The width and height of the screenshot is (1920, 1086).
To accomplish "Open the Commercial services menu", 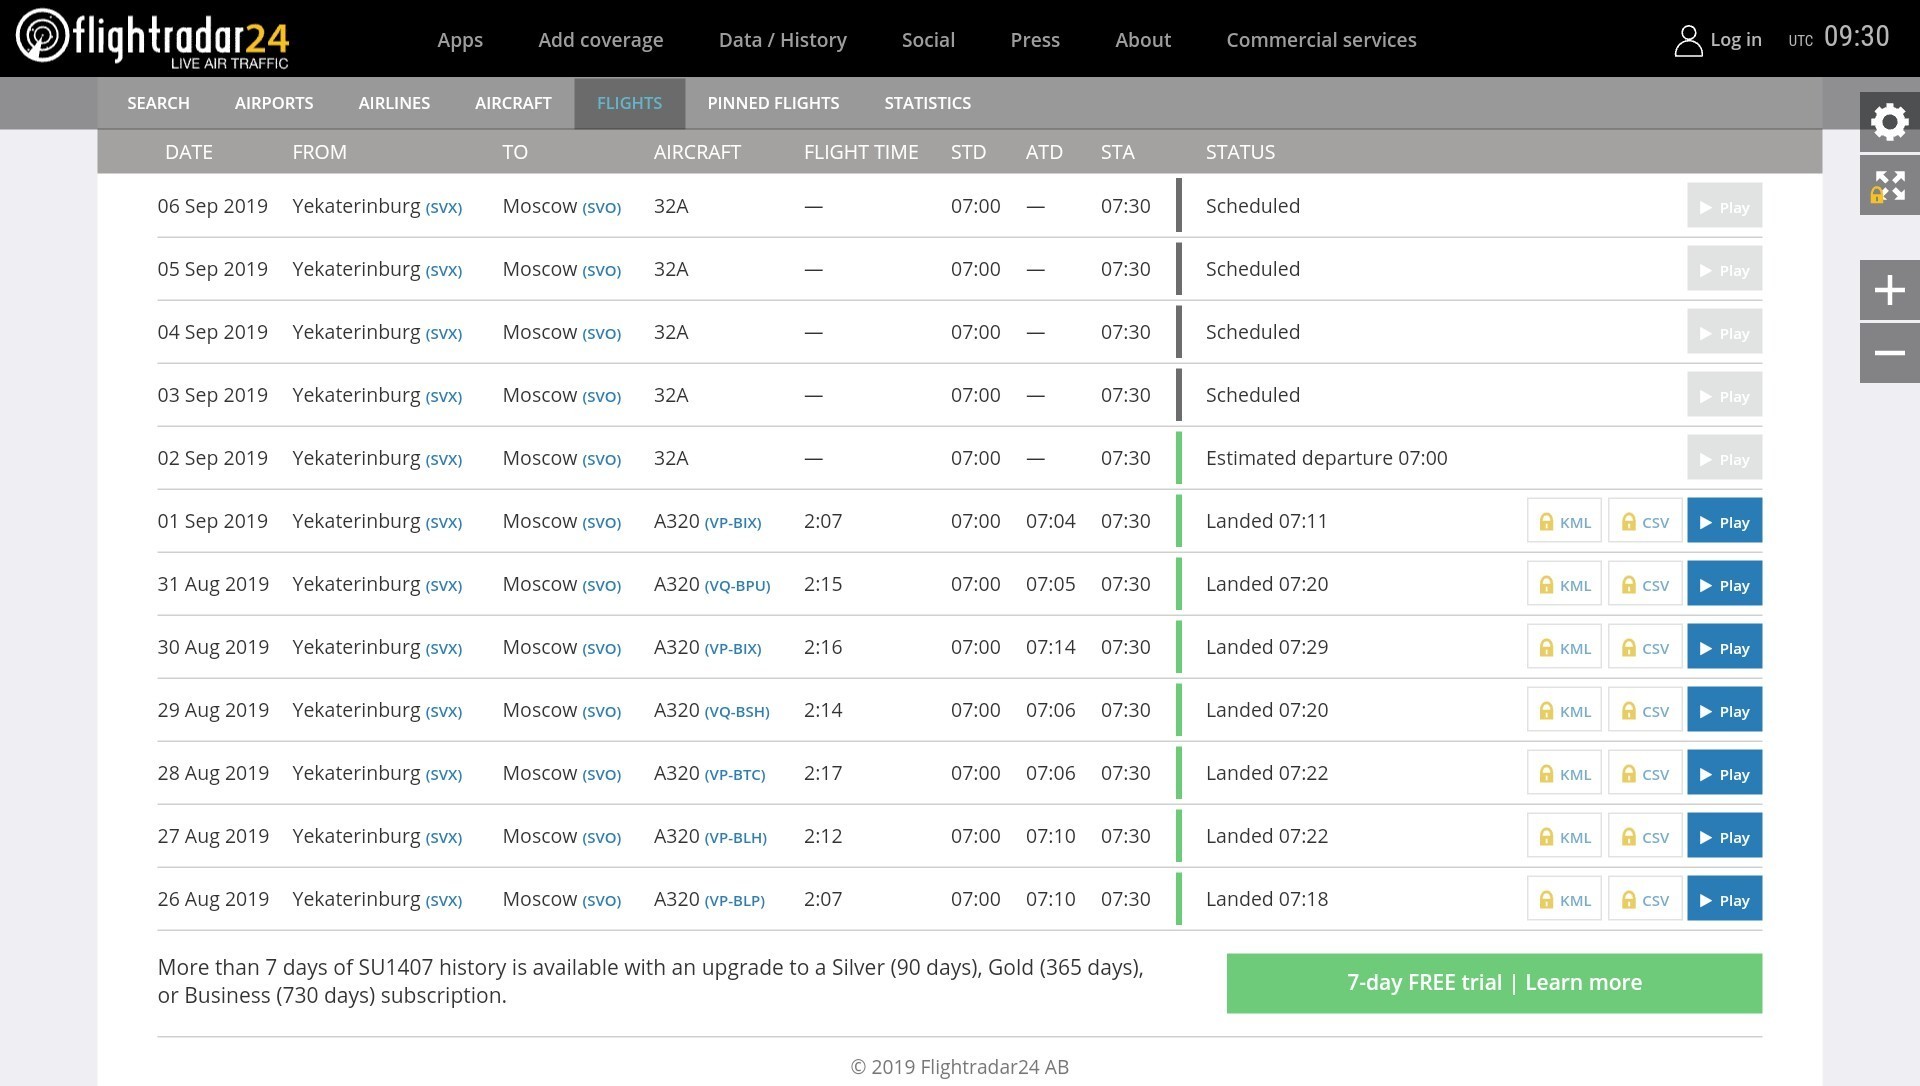I will (1321, 40).
